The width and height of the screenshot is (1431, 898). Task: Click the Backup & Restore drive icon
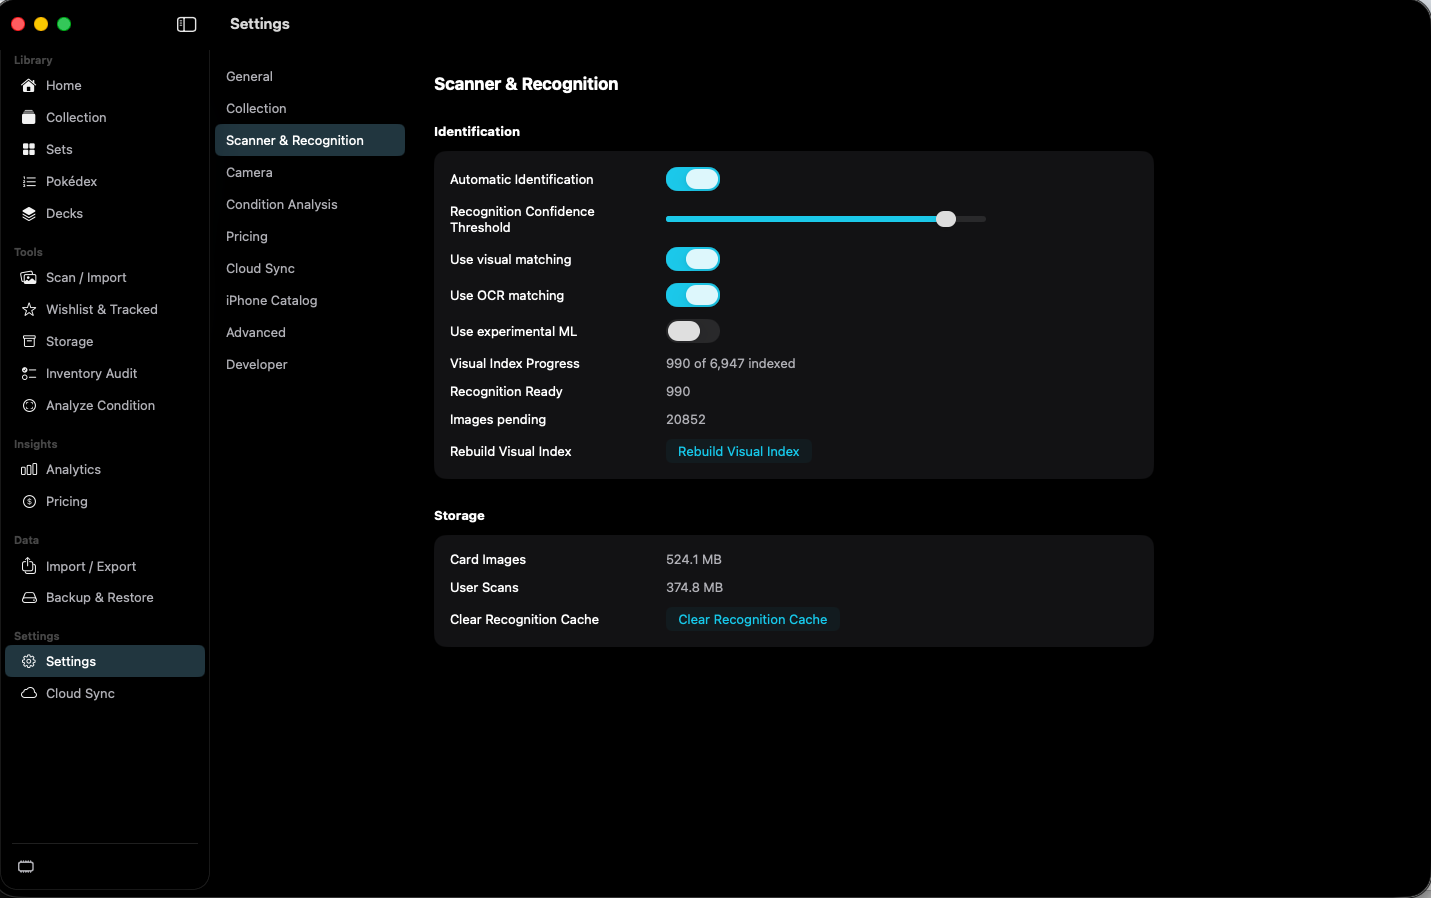pyautogui.click(x=29, y=597)
